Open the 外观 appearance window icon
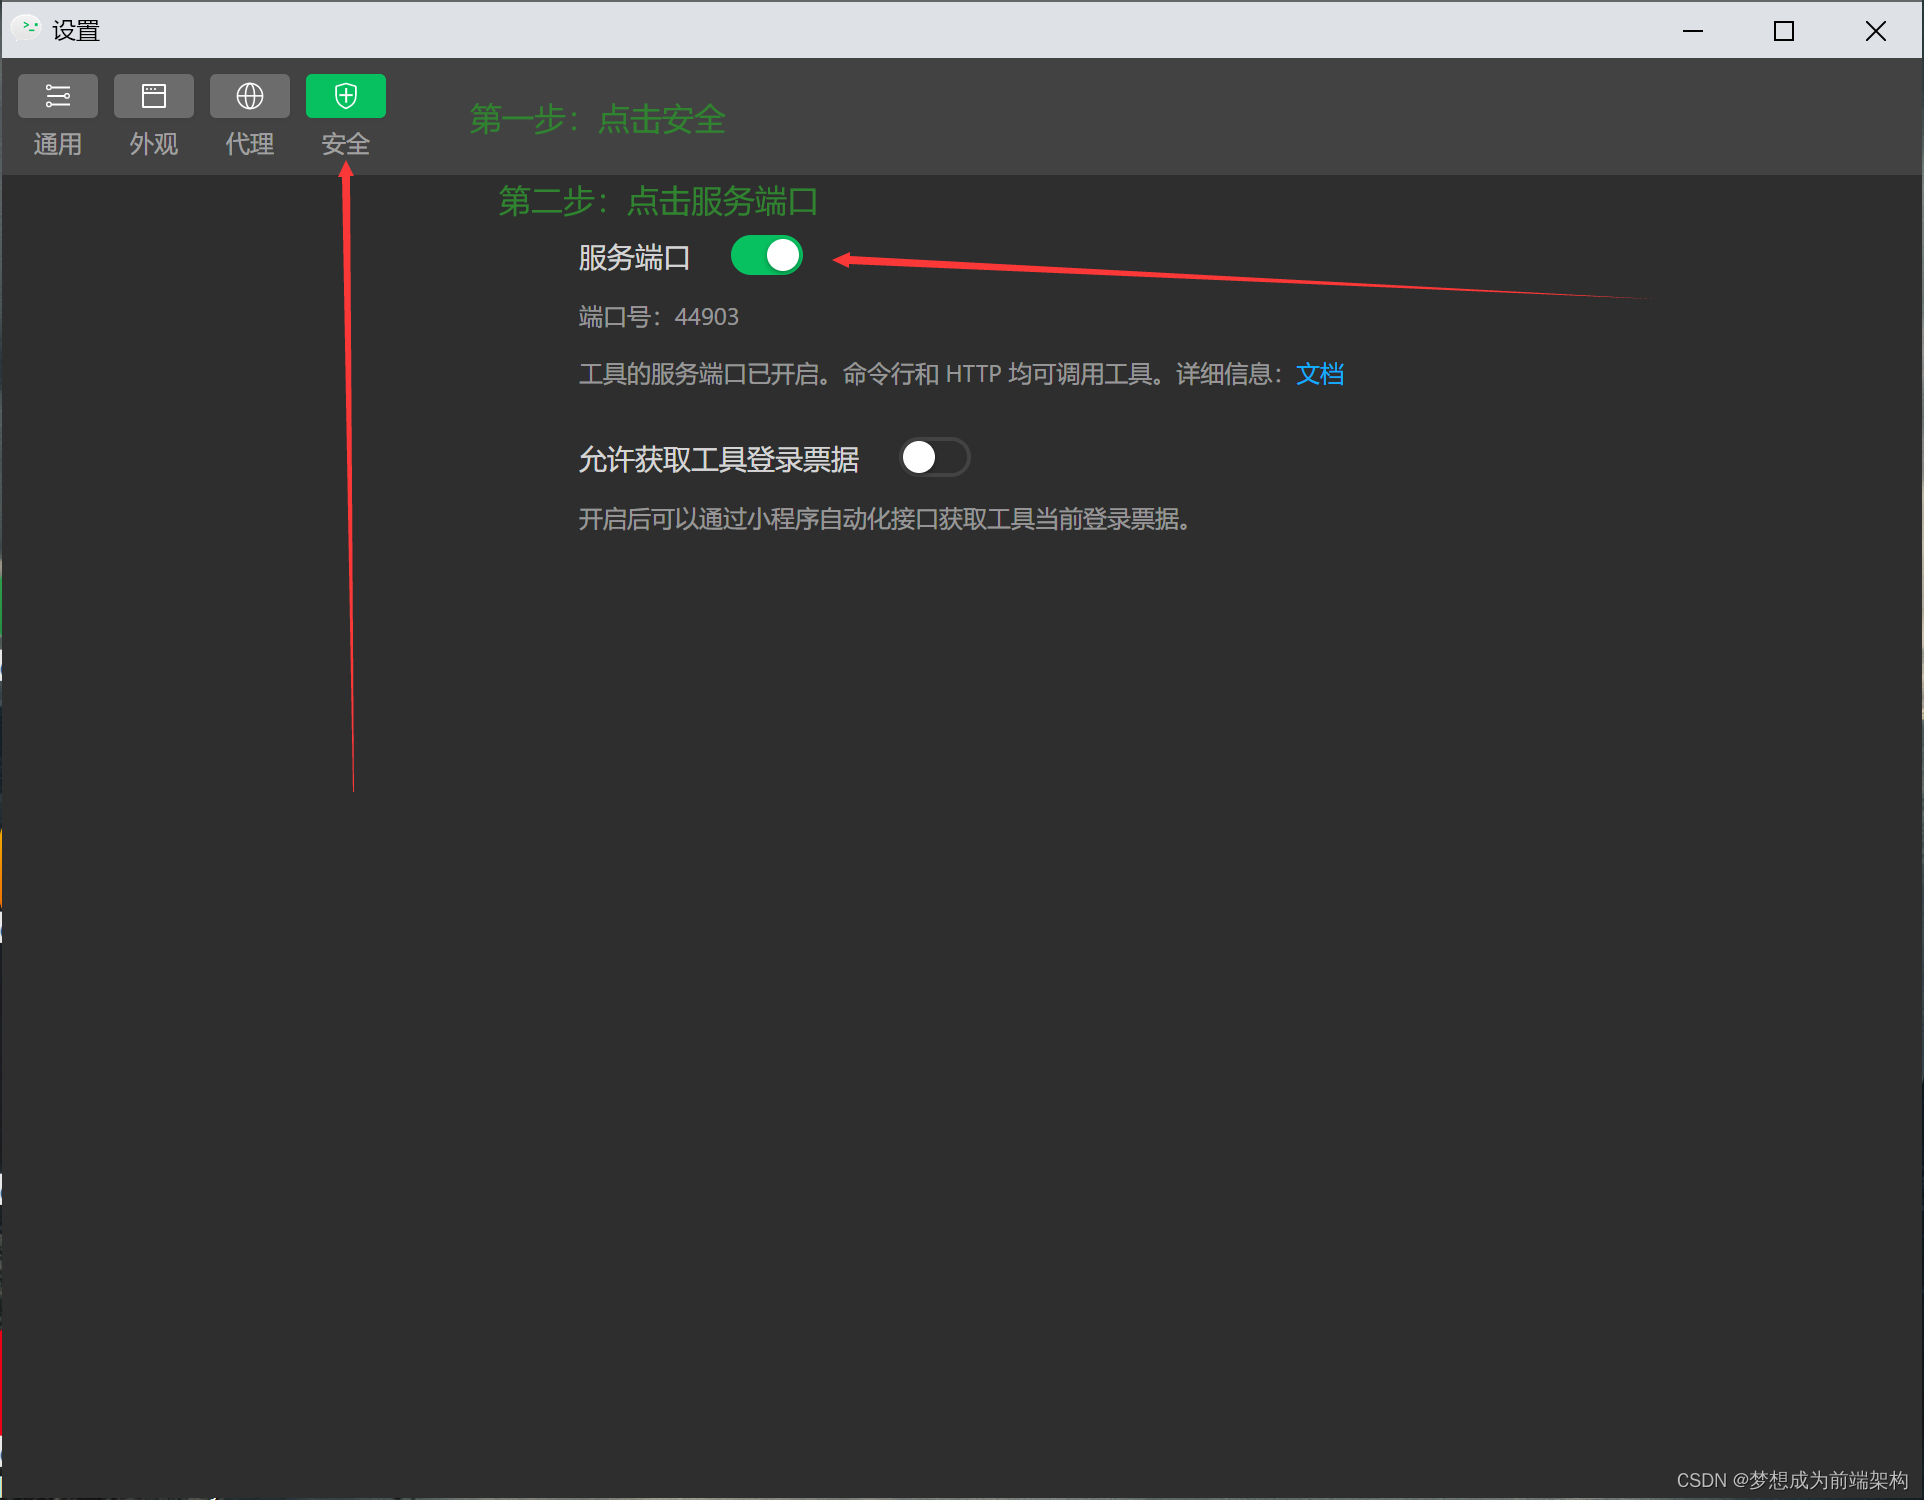Viewport: 1924px width, 1500px height. [x=154, y=96]
